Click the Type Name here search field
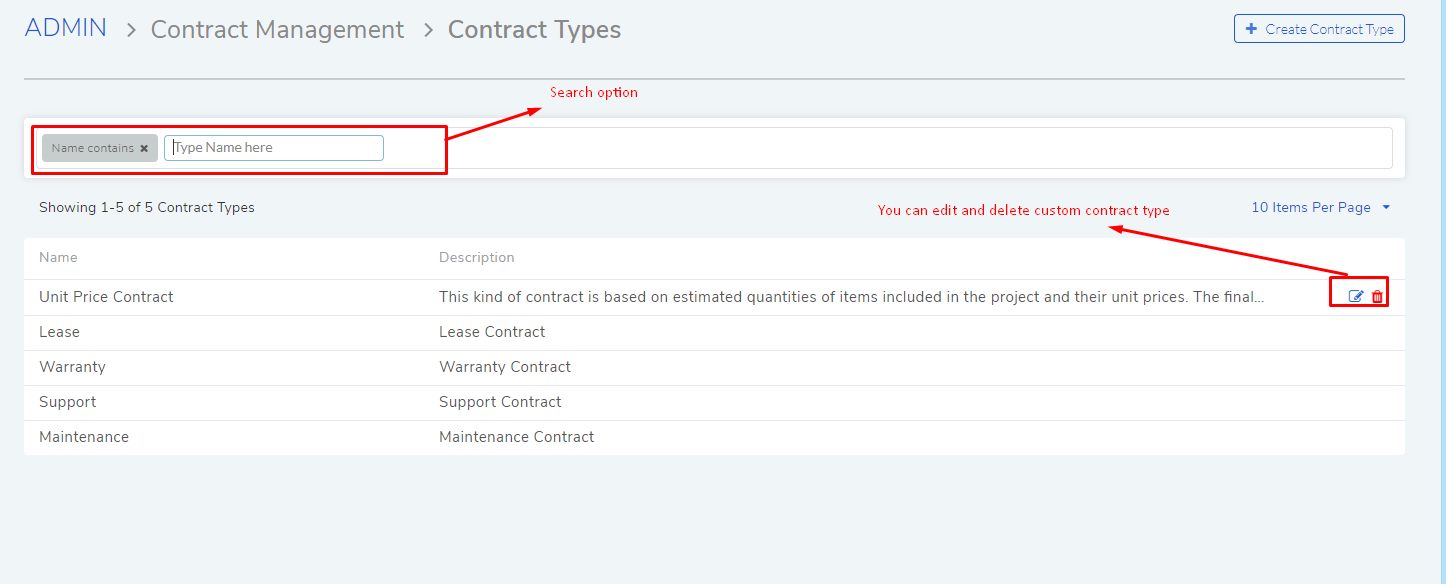Image resolution: width=1446 pixels, height=584 pixels. (274, 148)
